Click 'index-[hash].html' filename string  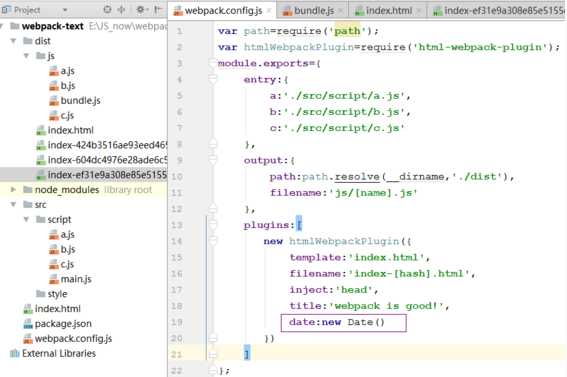409,274
